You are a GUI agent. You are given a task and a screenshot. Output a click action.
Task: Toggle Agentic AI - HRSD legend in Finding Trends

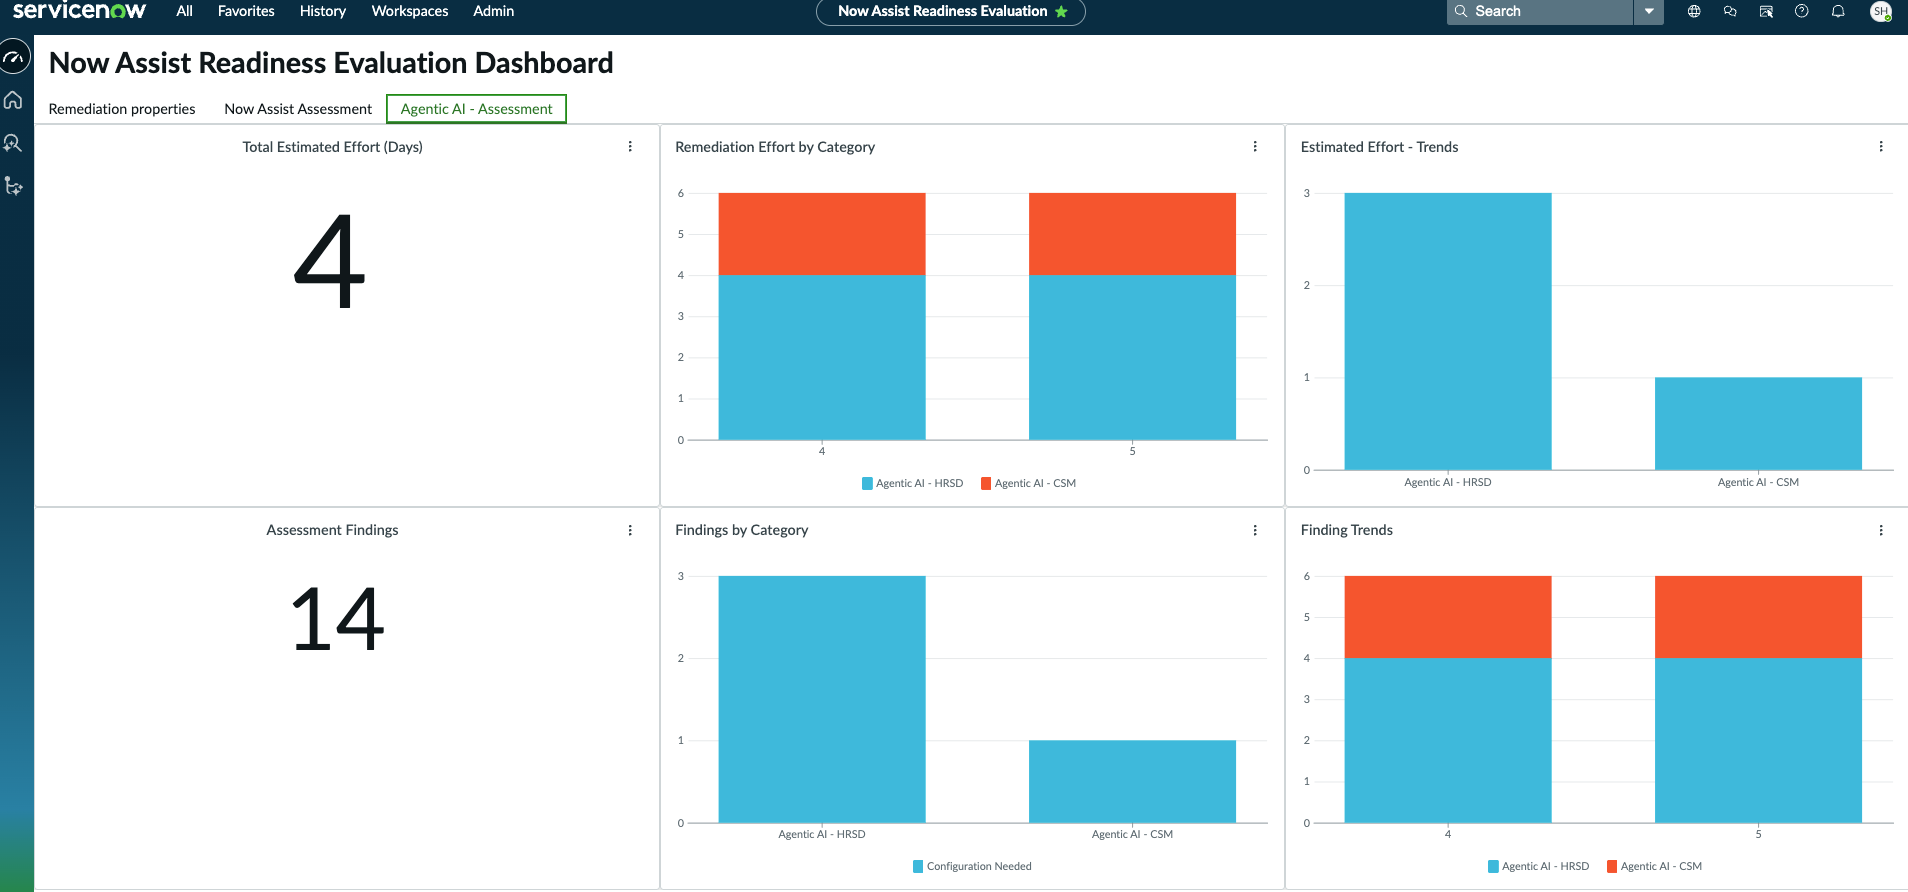(1538, 866)
